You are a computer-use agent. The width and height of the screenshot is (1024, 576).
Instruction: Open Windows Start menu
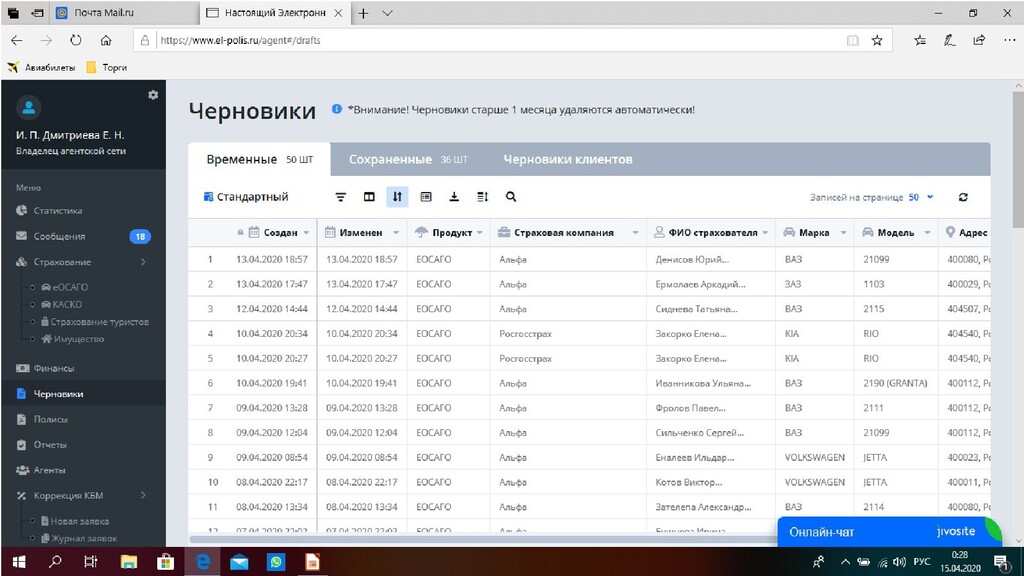19,562
